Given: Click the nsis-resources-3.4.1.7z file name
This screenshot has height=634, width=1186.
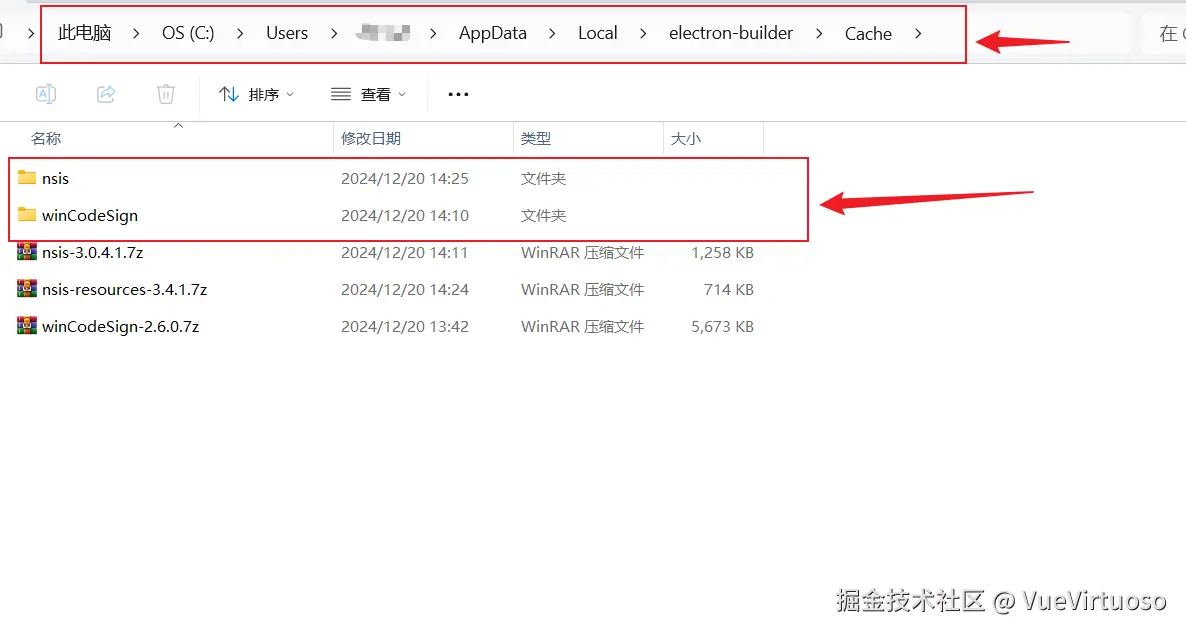Looking at the screenshot, I should [x=124, y=290].
